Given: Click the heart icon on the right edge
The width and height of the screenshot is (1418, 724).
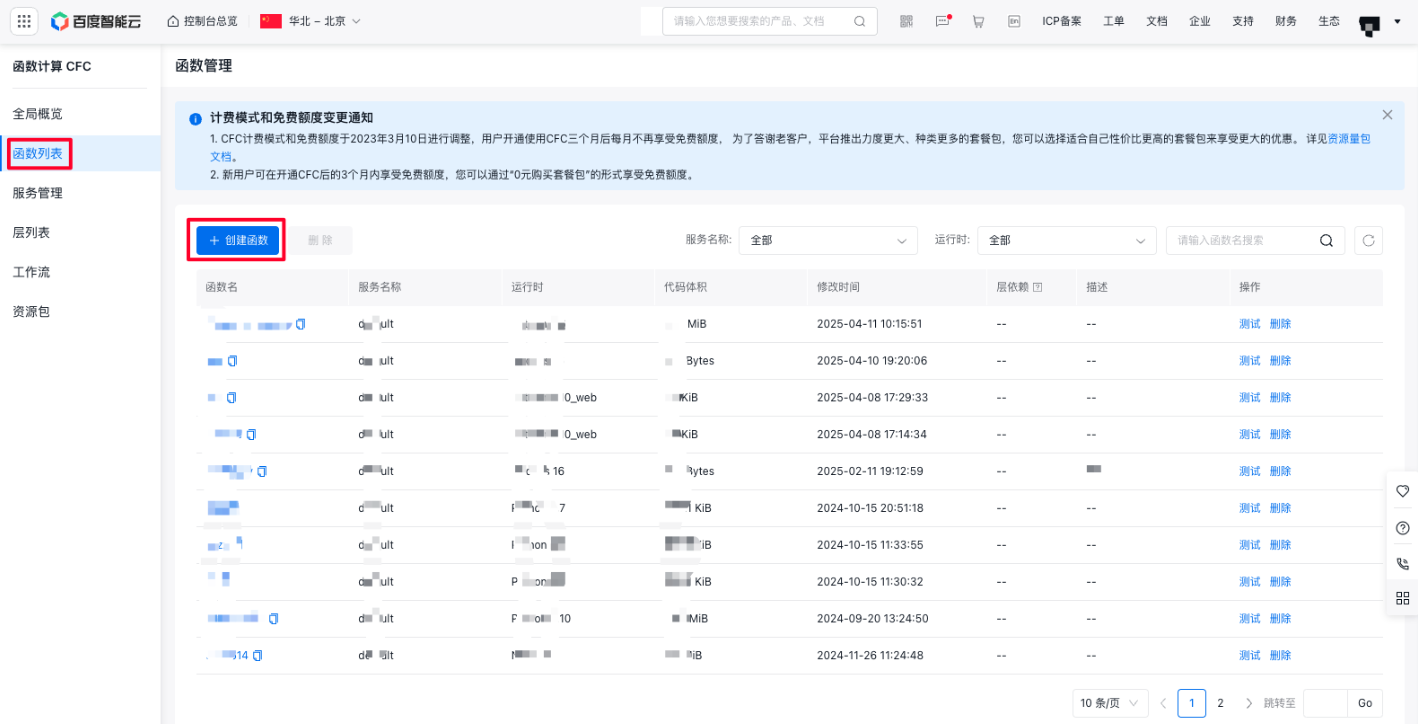Looking at the screenshot, I should click(1402, 491).
